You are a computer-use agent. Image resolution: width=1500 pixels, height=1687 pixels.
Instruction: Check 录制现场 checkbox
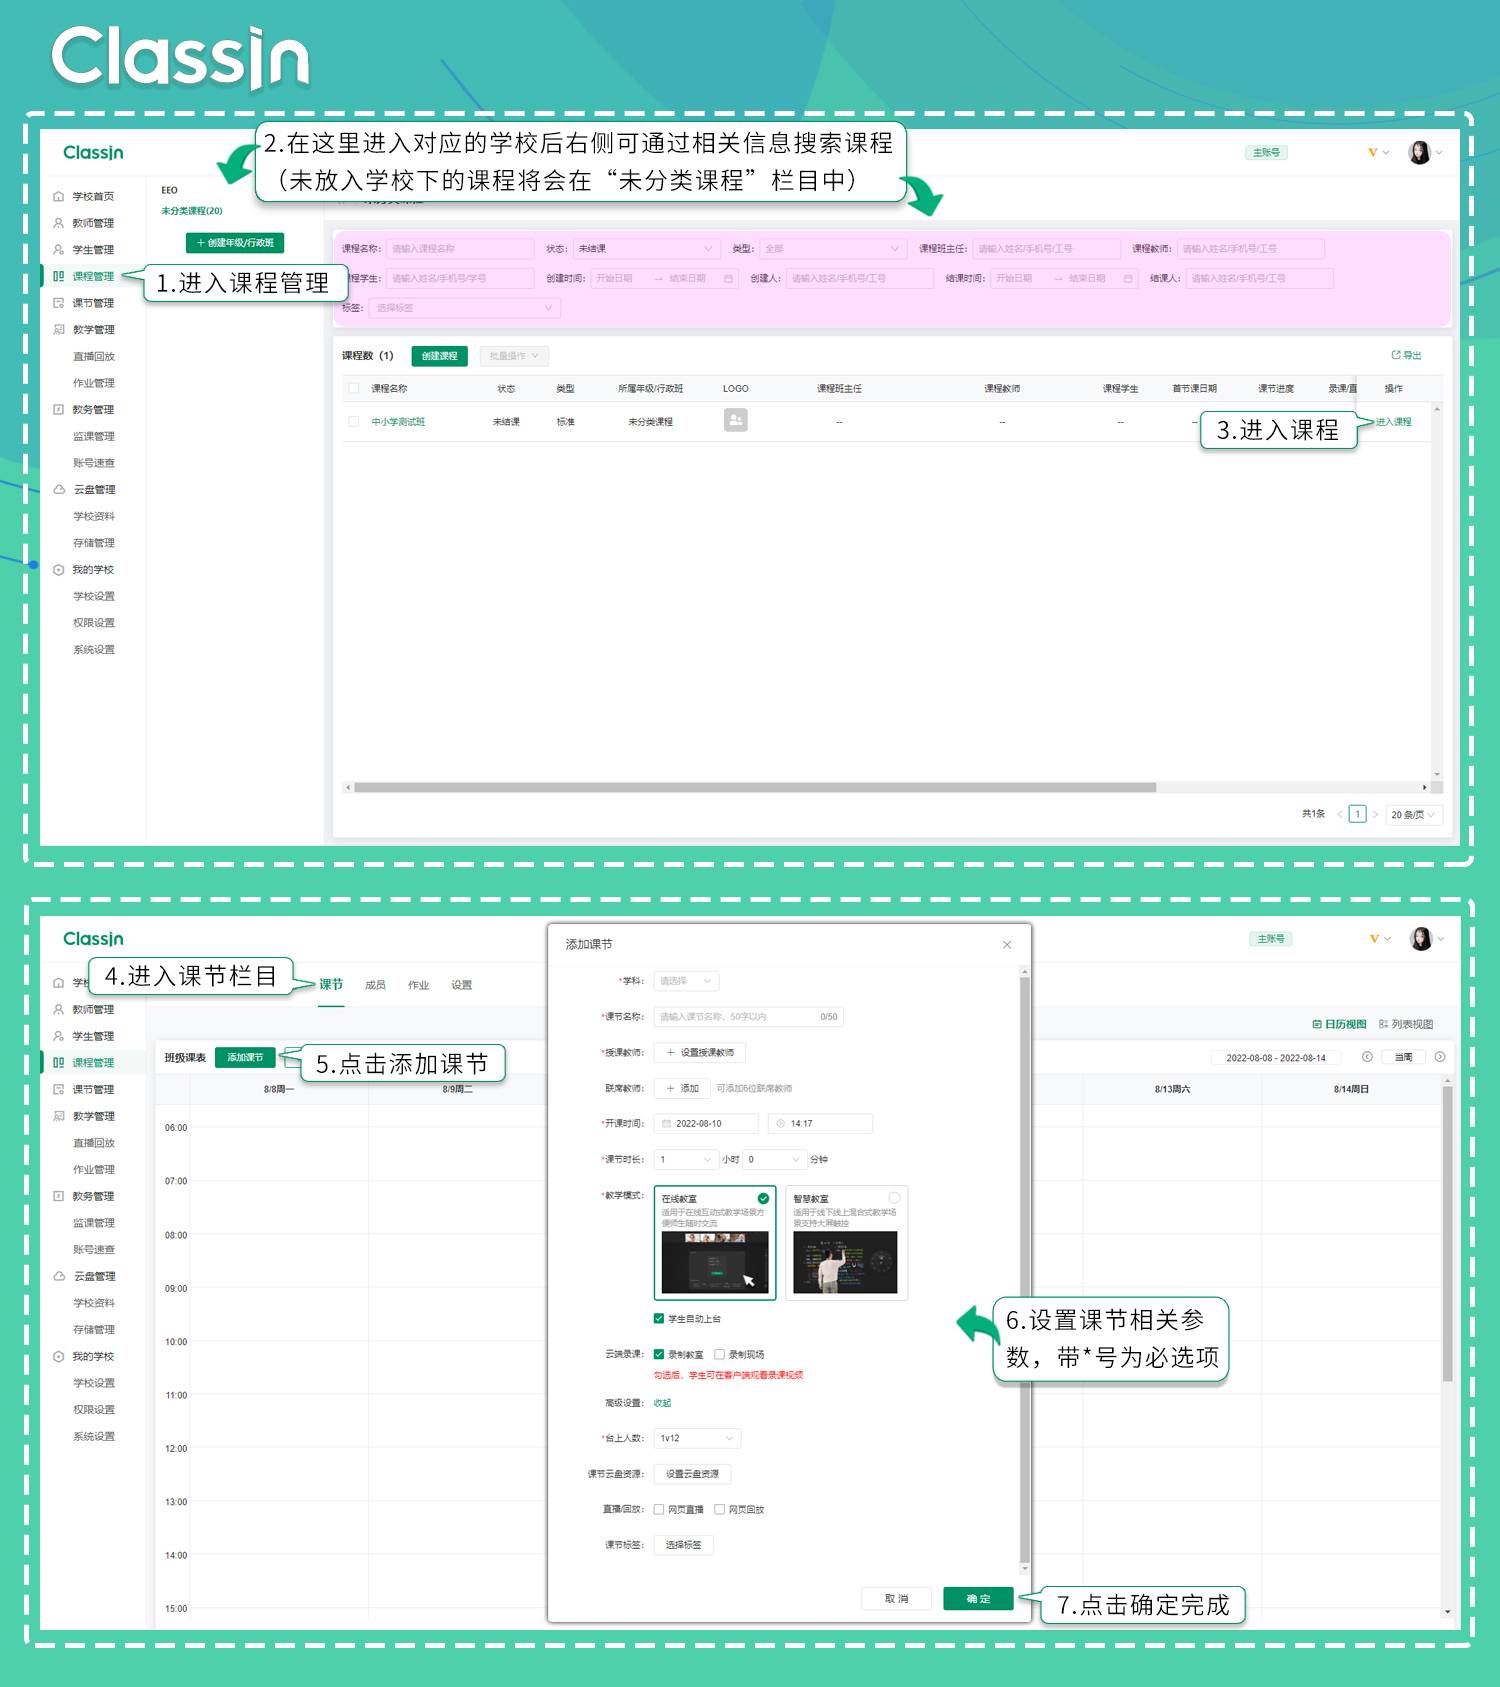(719, 1354)
